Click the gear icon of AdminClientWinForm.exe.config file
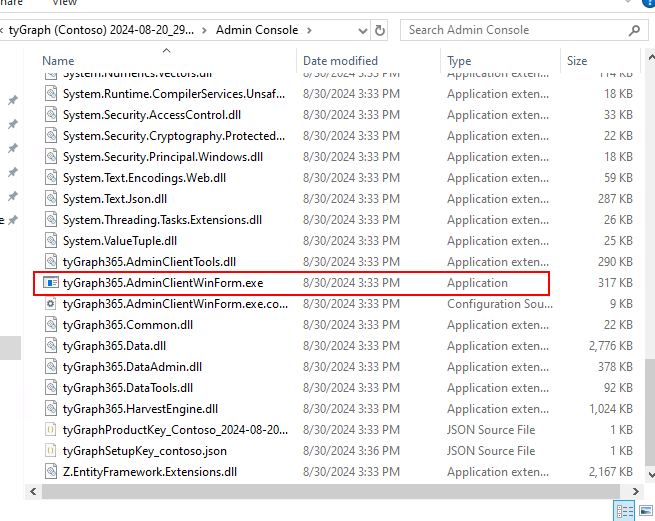655x521 pixels. pos(51,304)
